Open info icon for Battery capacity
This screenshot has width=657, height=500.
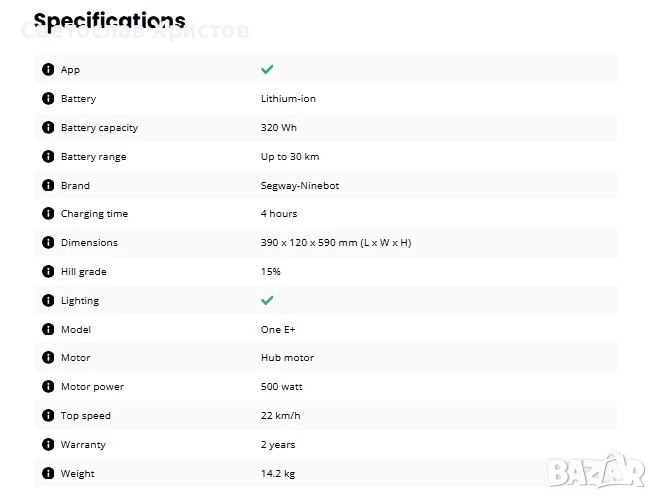point(47,128)
